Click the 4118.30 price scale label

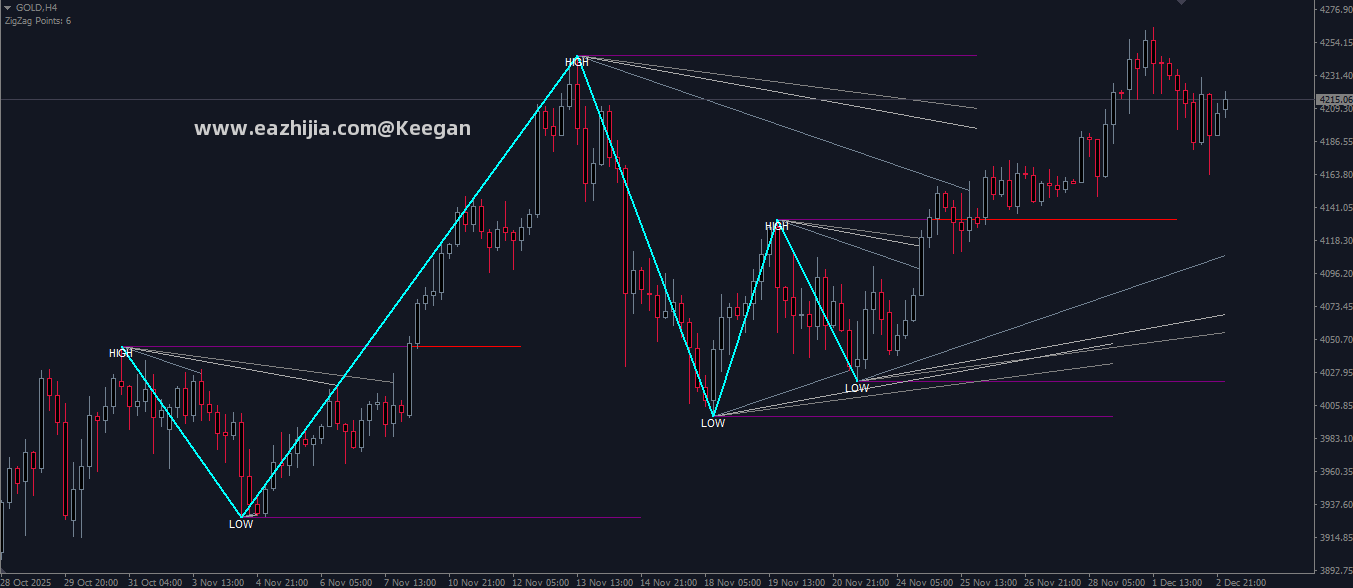pos(1336,241)
